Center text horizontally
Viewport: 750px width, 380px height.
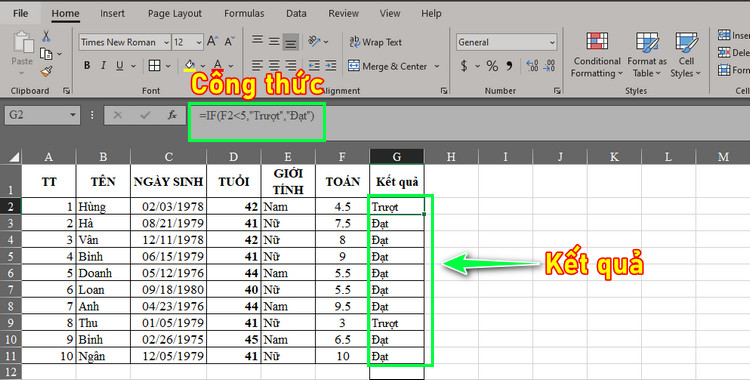click(274, 66)
